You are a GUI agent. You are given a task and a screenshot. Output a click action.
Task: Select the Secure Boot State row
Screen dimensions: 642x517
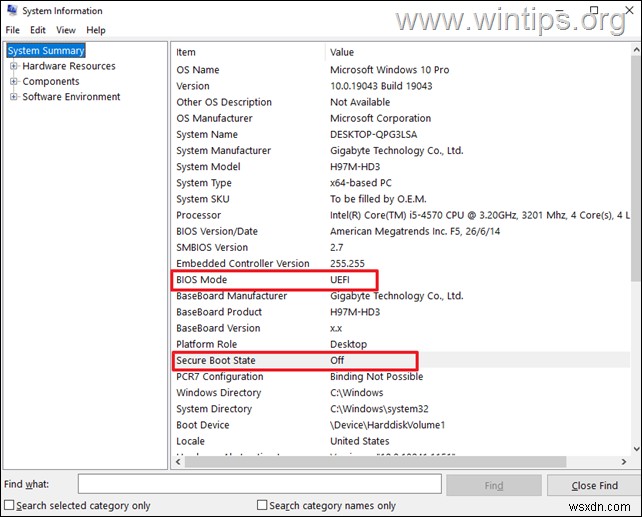pyautogui.click(x=401, y=360)
